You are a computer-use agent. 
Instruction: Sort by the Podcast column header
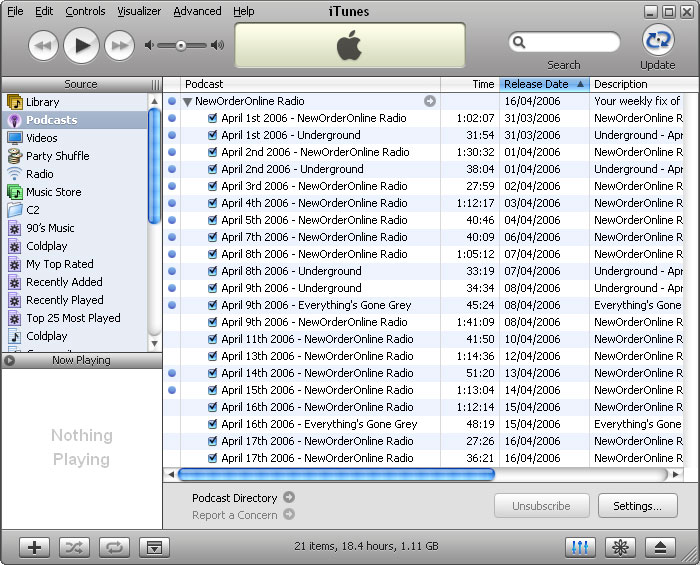coord(310,84)
